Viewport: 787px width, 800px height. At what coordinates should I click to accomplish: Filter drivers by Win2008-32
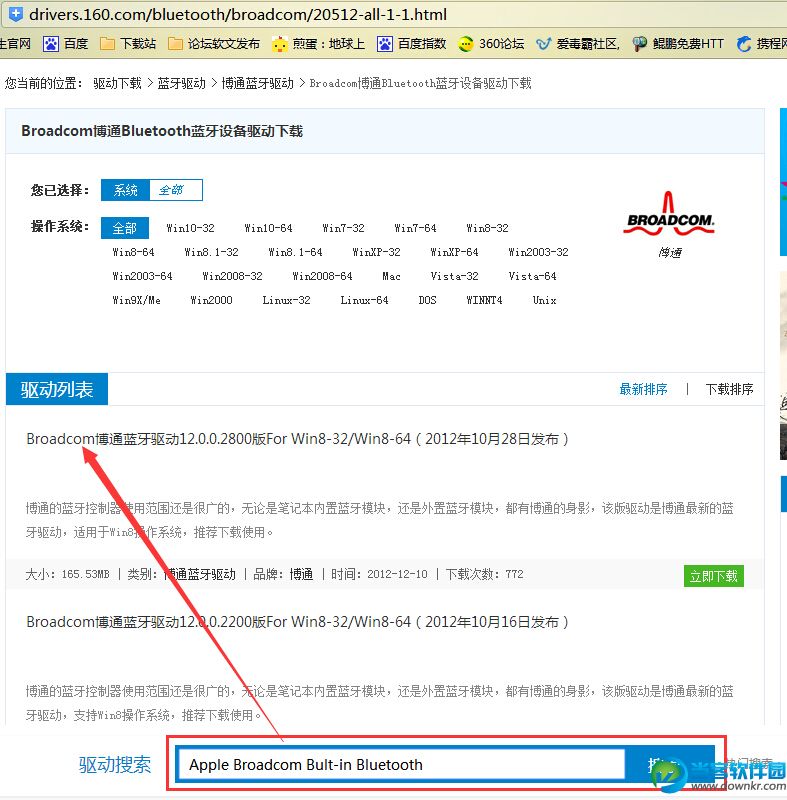(232, 276)
